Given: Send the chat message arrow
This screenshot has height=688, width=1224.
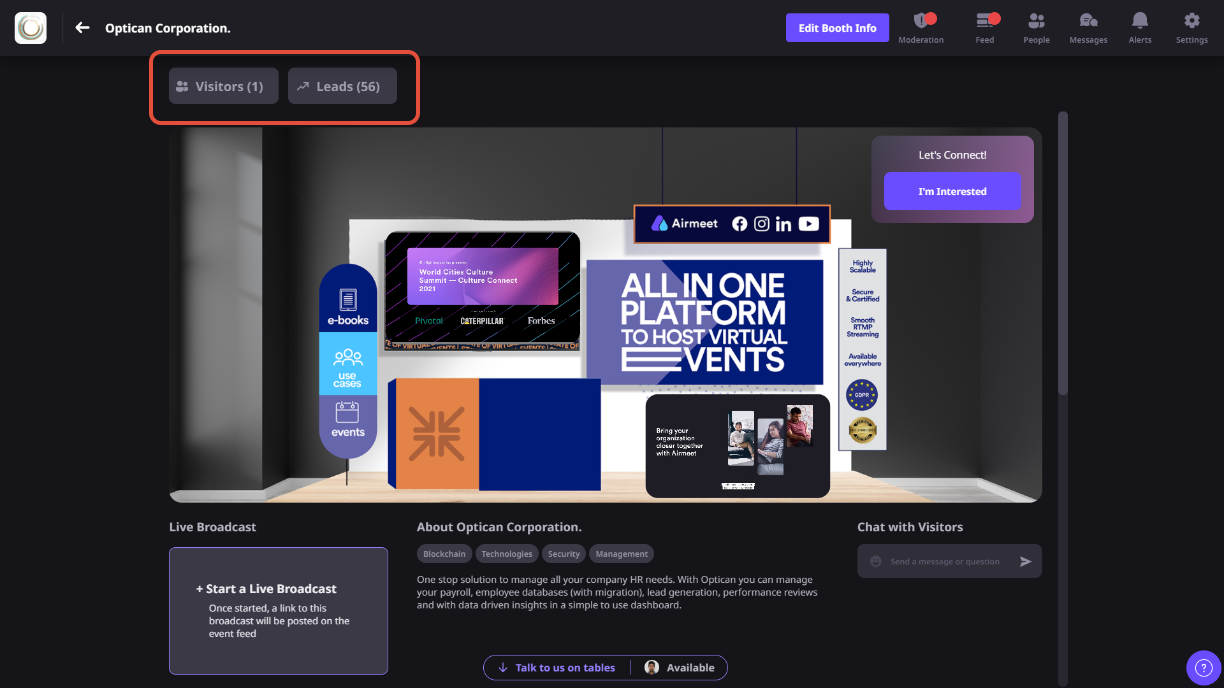Looking at the screenshot, I should coord(1025,561).
